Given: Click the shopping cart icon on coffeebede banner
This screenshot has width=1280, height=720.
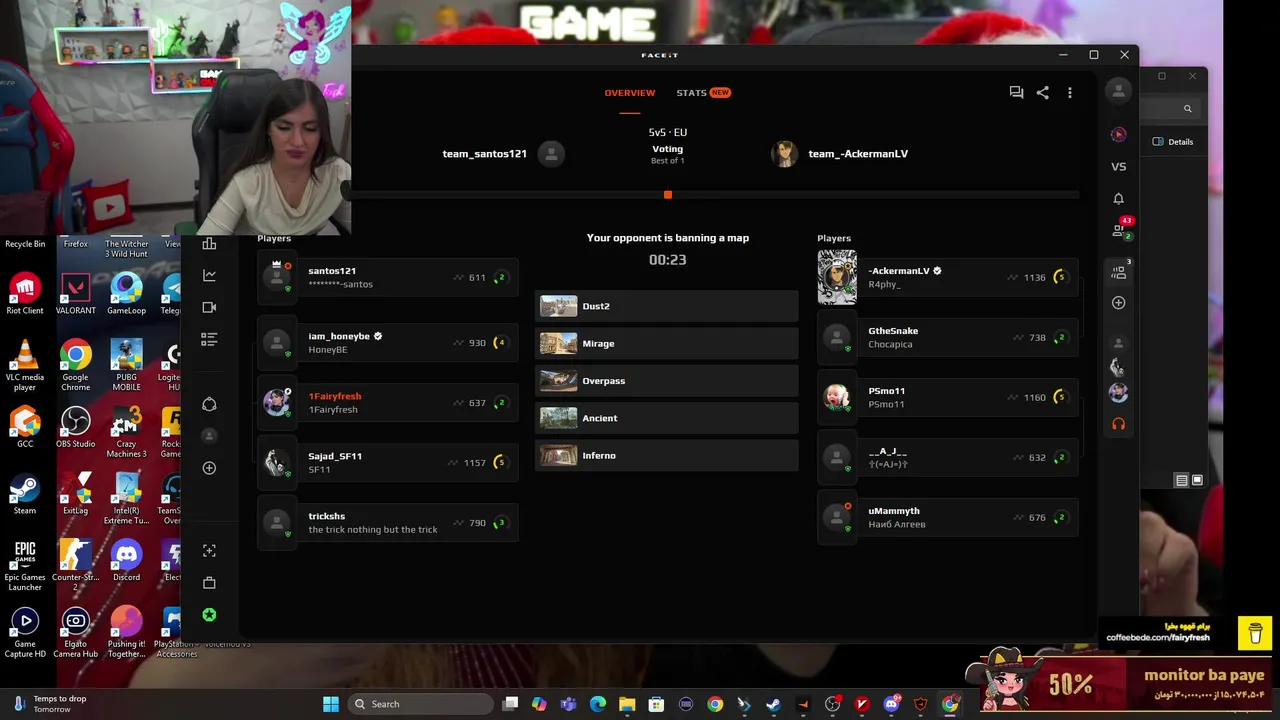Looking at the screenshot, I should 1255,633.
